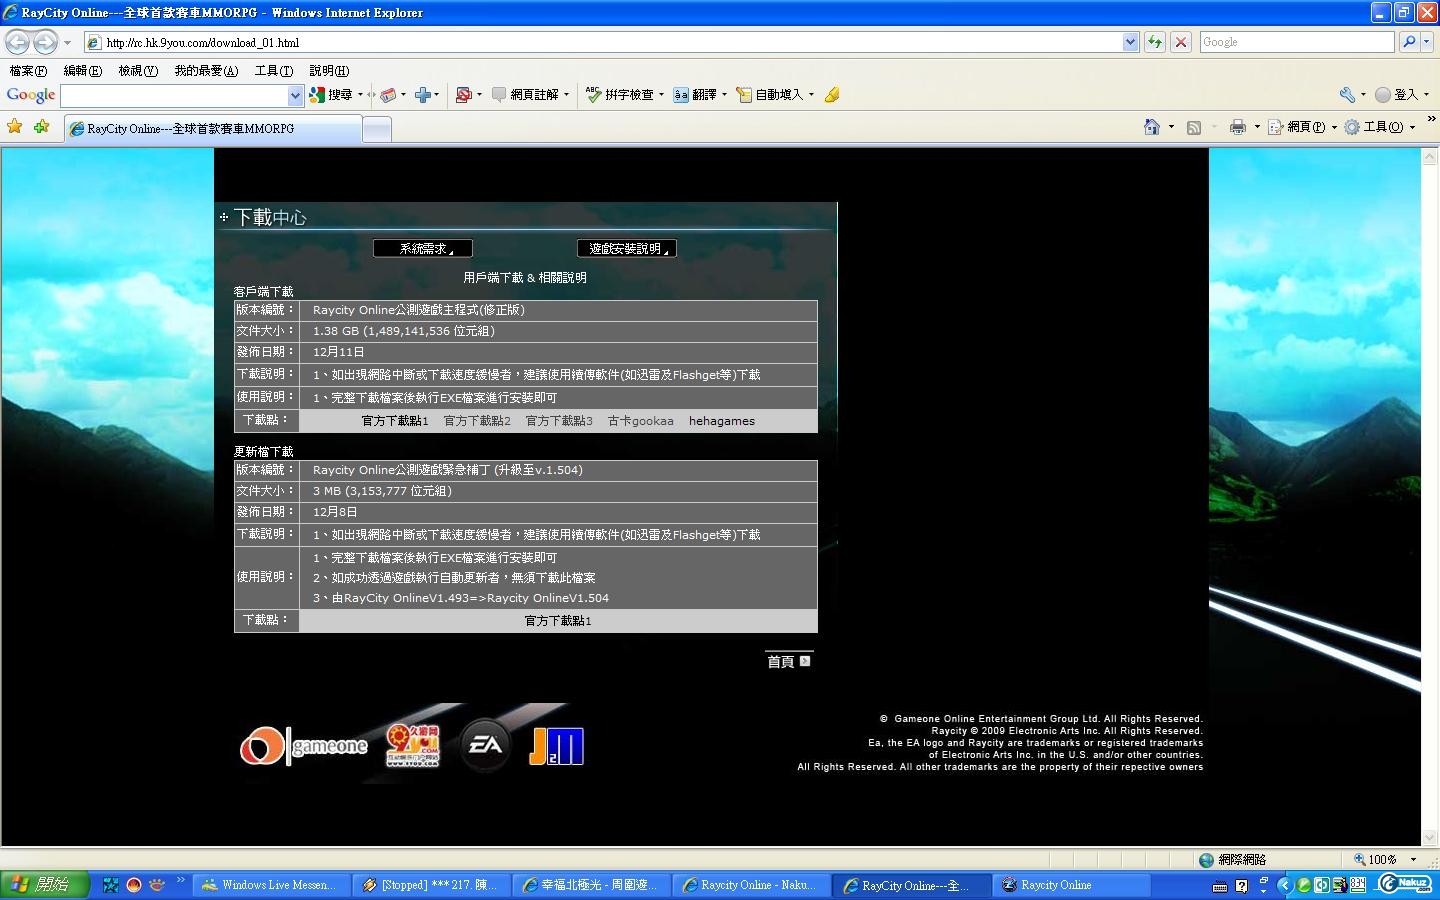This screenshot has height=900, width=1440.
Task: Click 自動填入 autofill button
Action: click(770, 95)
